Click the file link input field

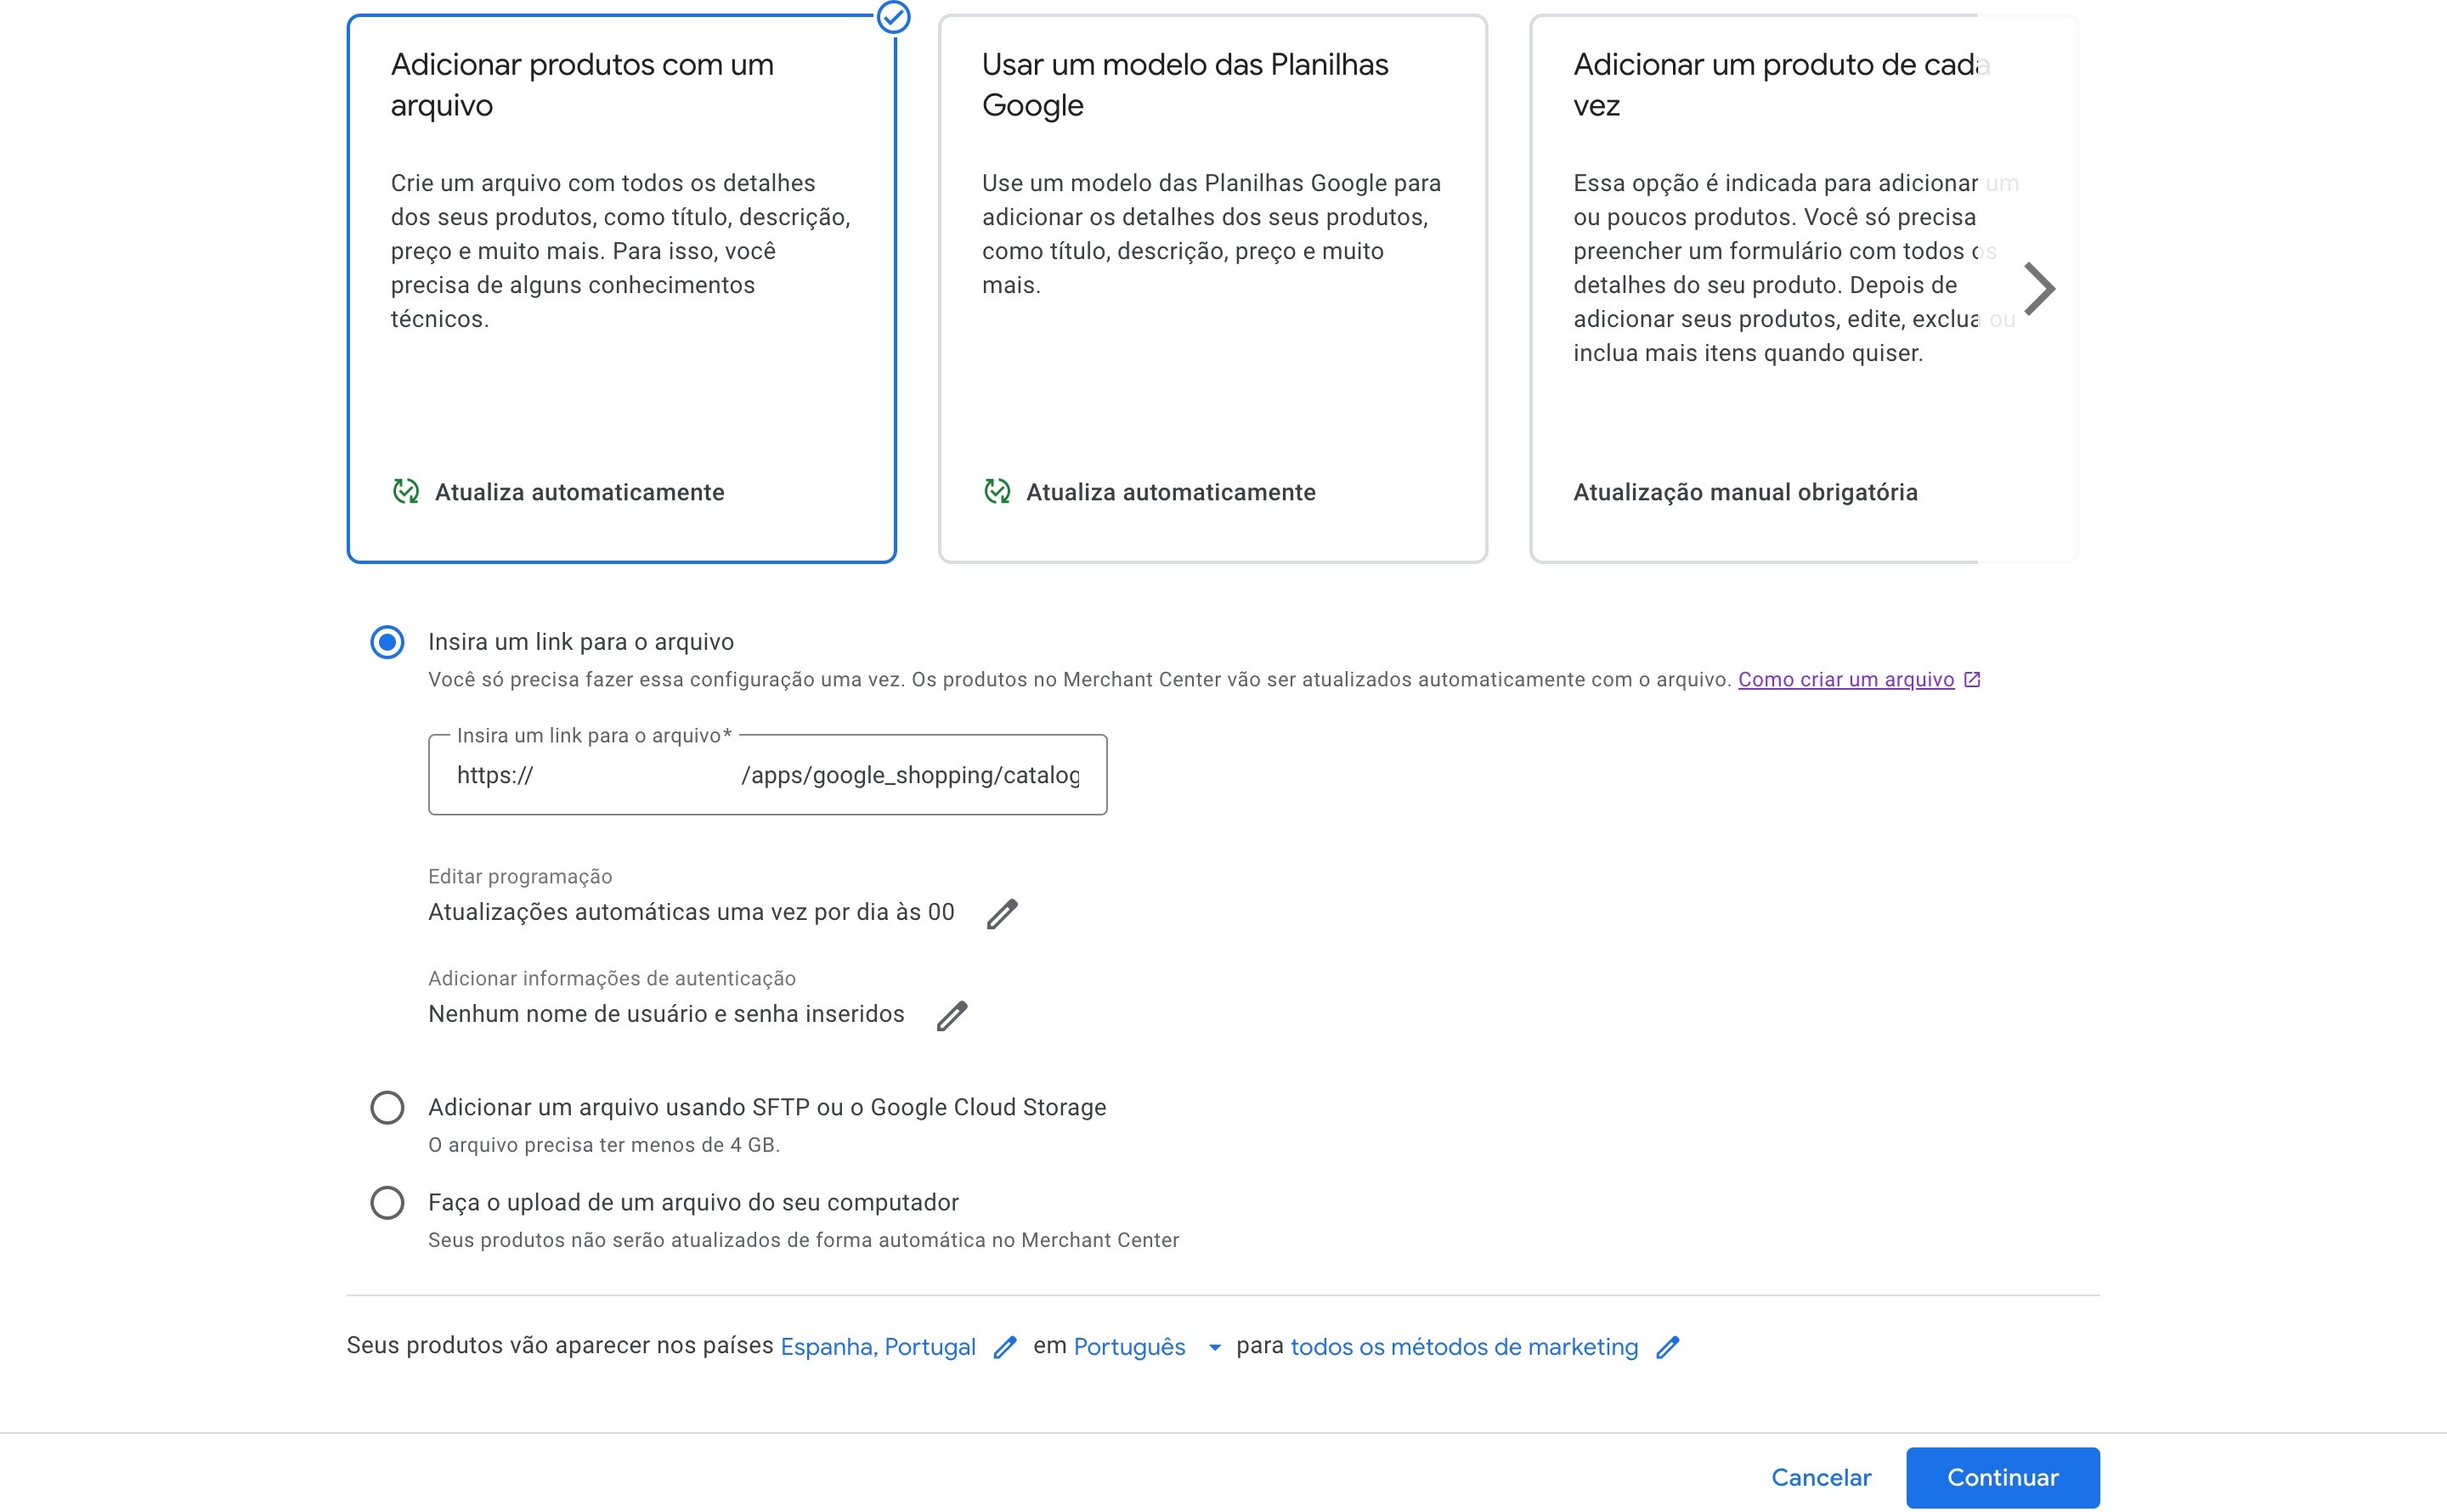click(767, 776)
